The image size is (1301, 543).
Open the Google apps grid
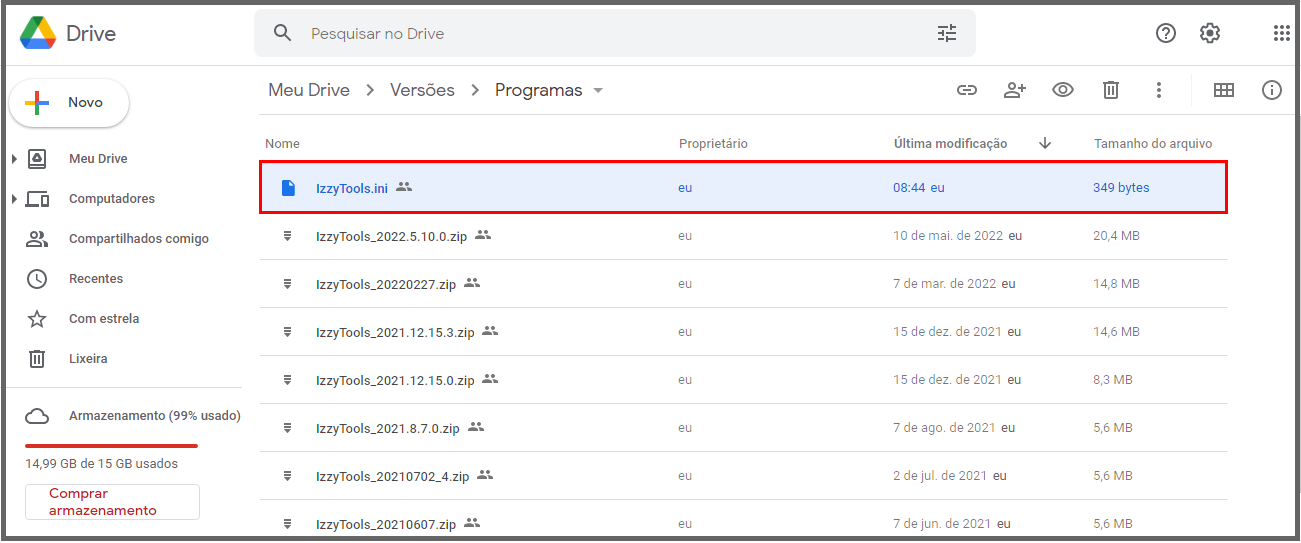tap(1281, 33)
